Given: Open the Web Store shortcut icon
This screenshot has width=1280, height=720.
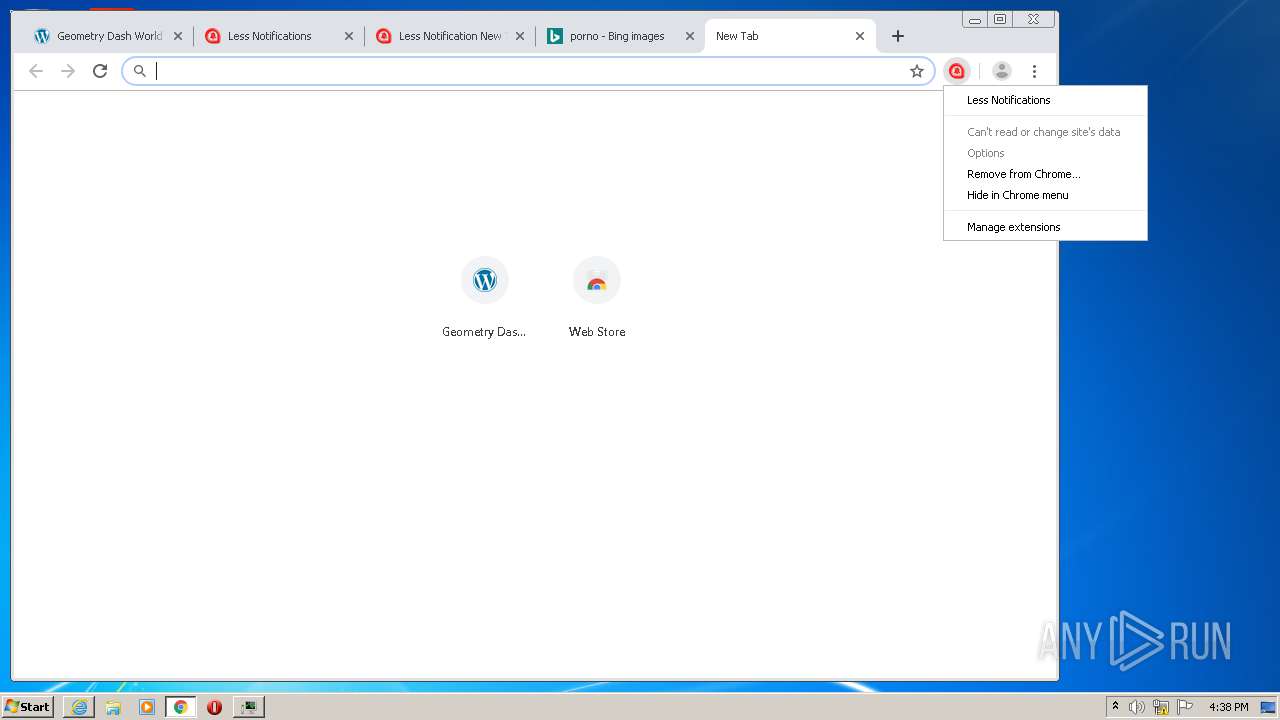Looking at the screenshot, I should [x=597, y=281].
